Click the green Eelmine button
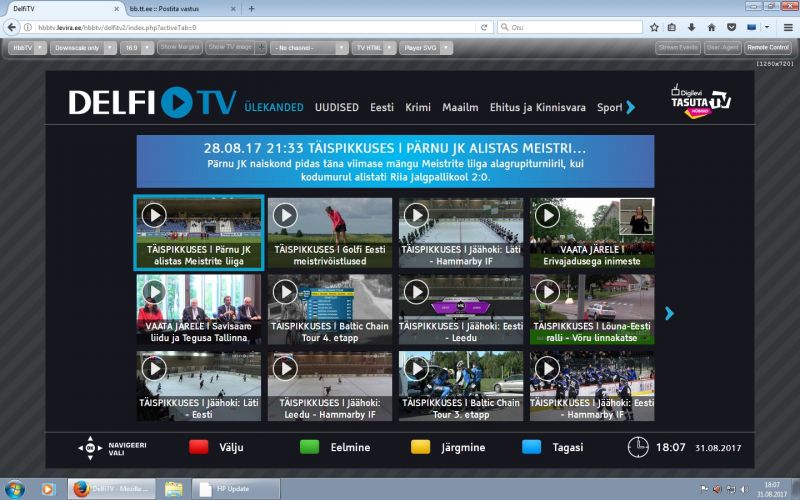 coord(309,447)
